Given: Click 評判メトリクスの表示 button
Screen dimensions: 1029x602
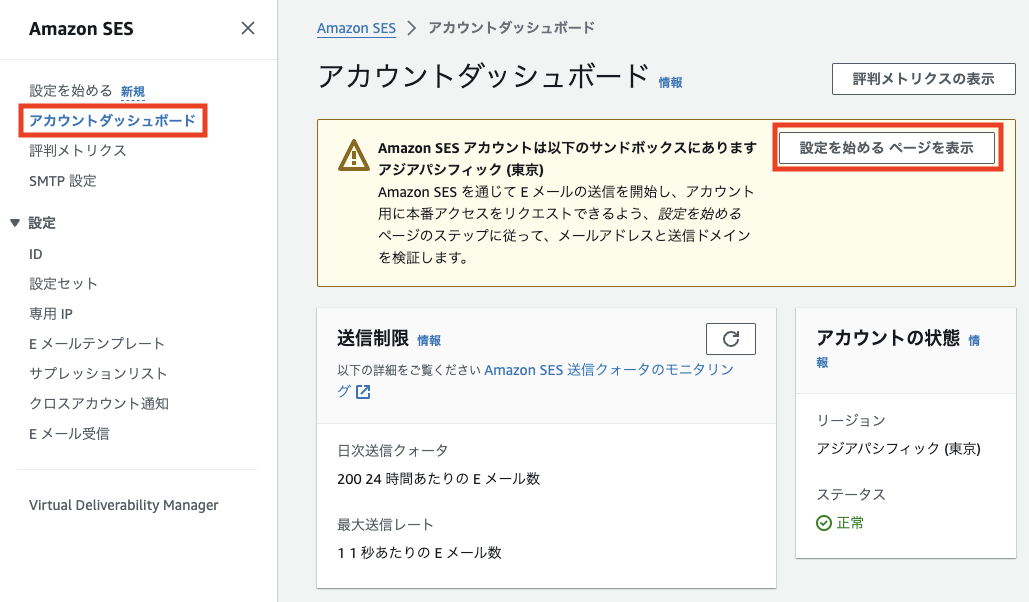Looking at the screenshot, I should [x=923, y=79].
